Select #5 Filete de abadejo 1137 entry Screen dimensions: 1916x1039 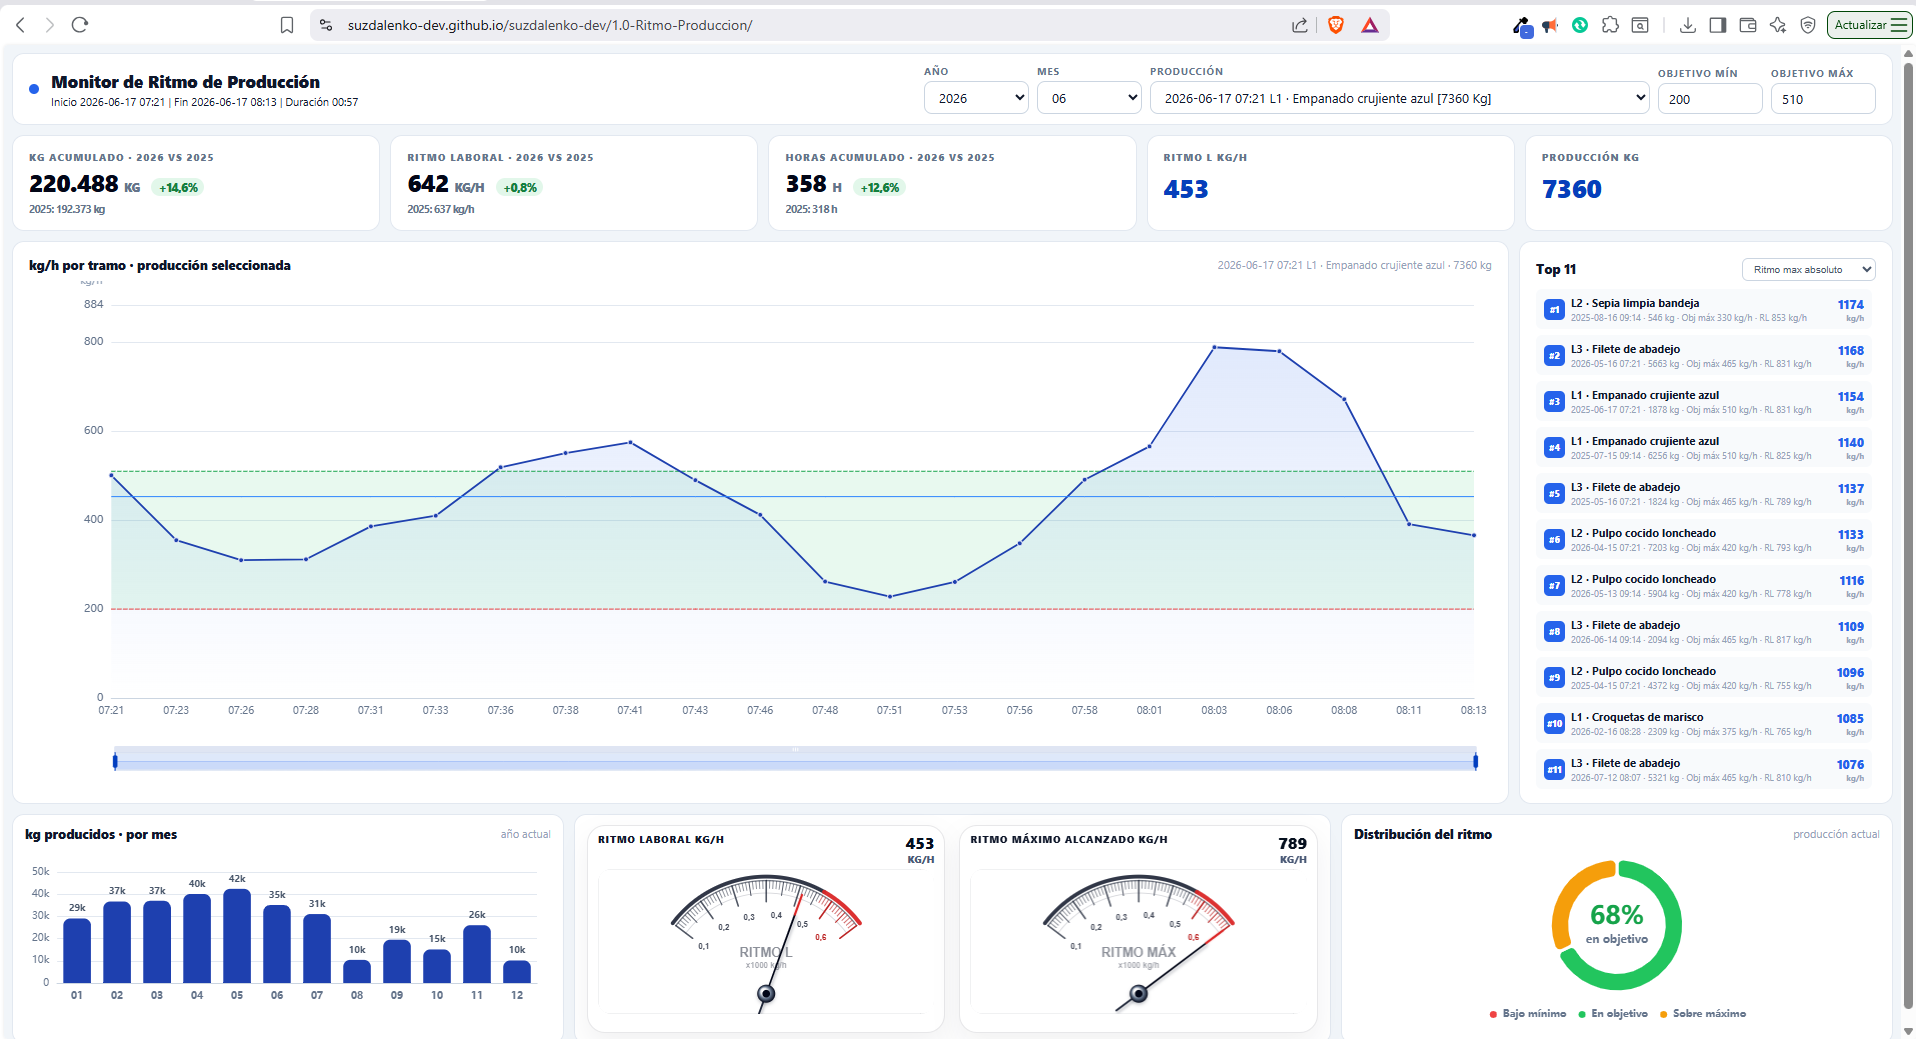[x=1704, y=494]
